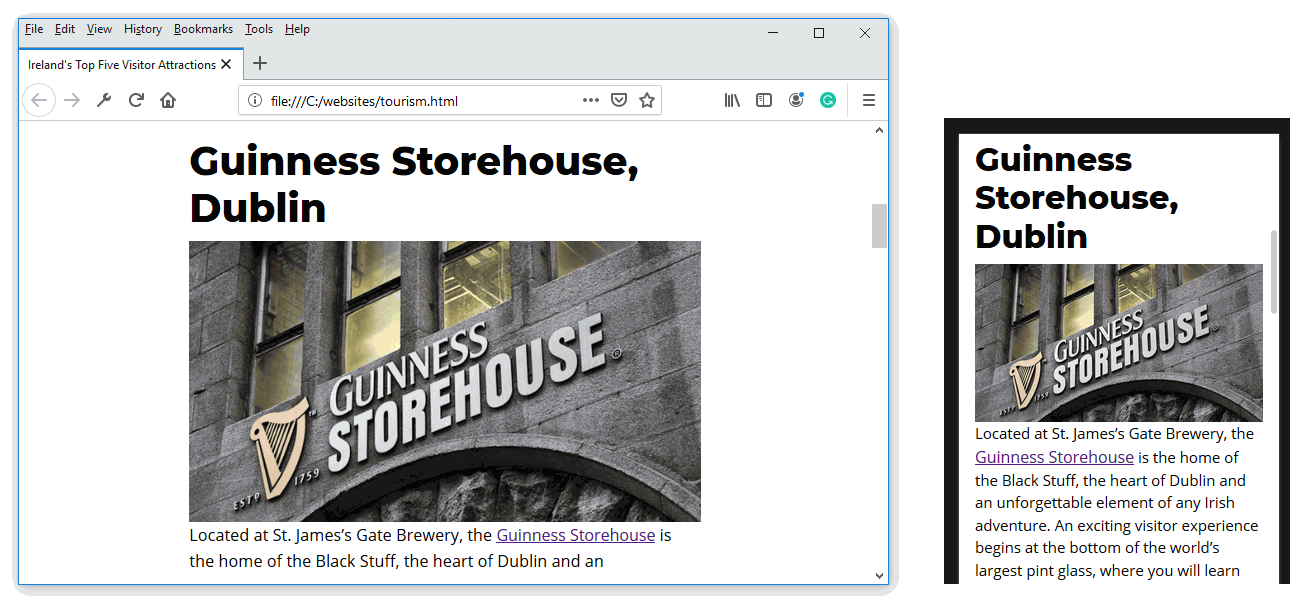
Task: Click the mobile view heading Guinness Storehouse, Dublin
Action: click(1076, 197)
